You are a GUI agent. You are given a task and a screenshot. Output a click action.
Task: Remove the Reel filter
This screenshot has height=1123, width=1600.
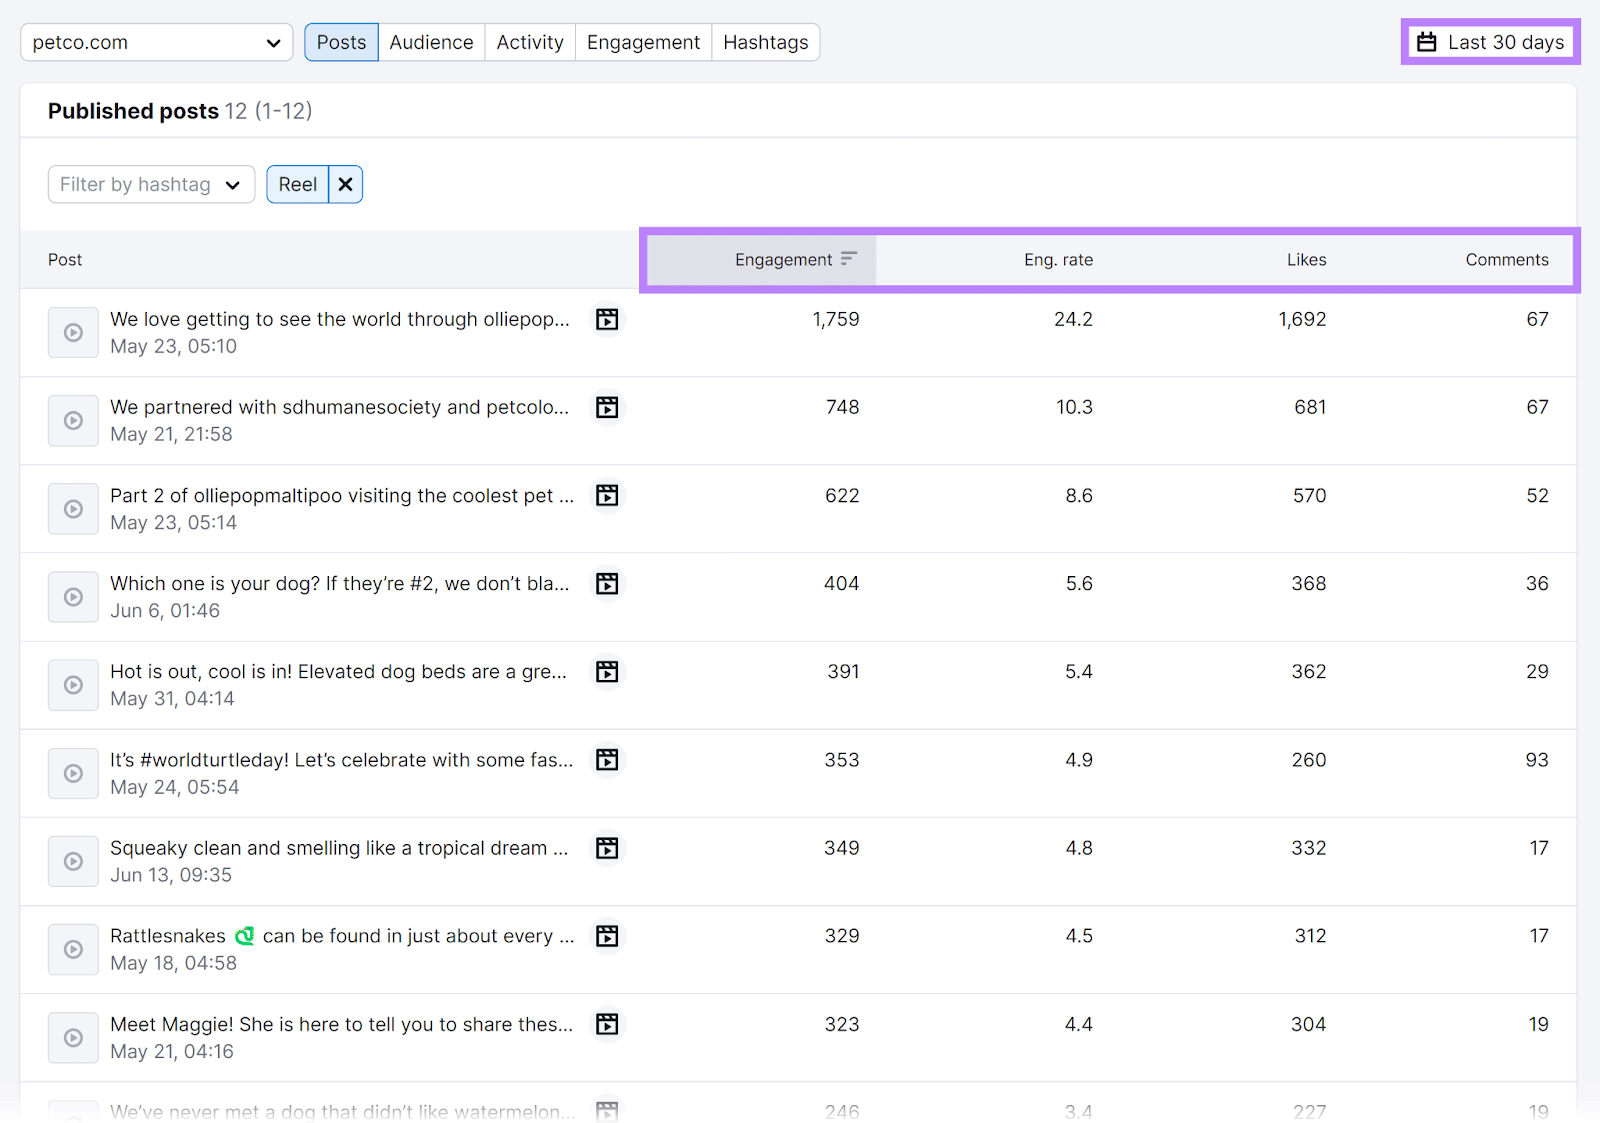[x=344, y=184]
